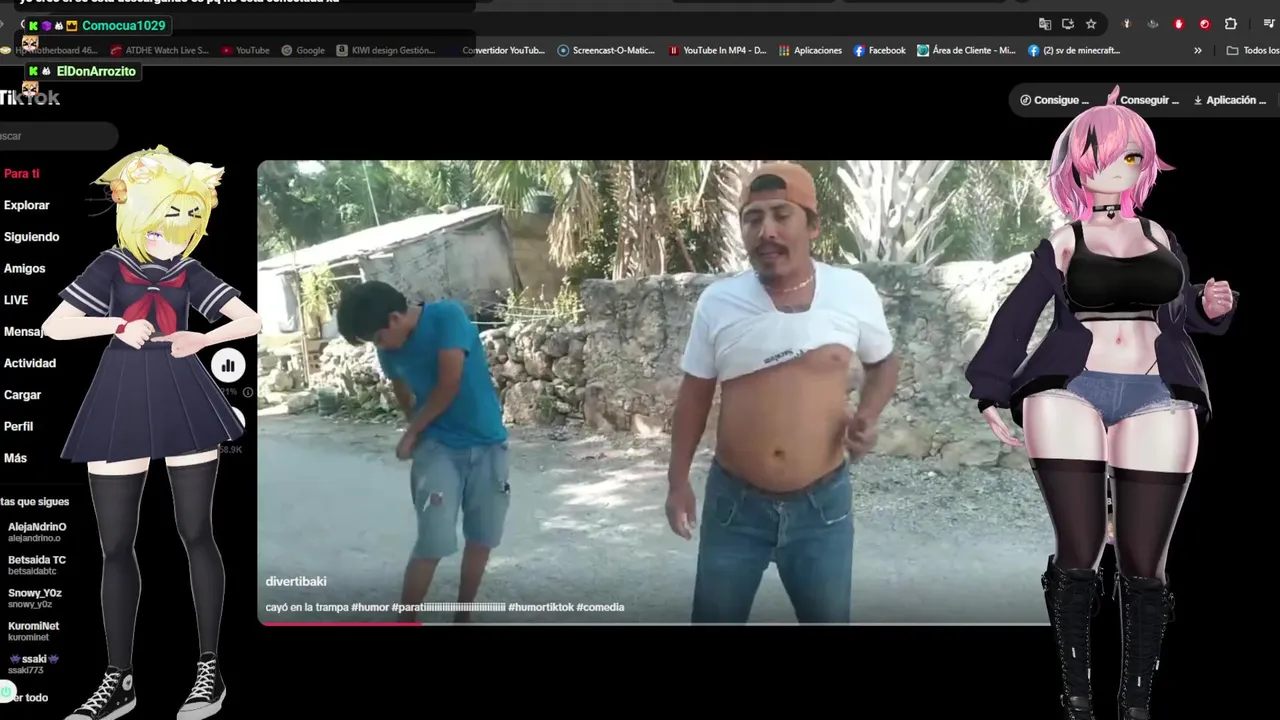Click the install app icon in address bar

tap(1068, 24)
